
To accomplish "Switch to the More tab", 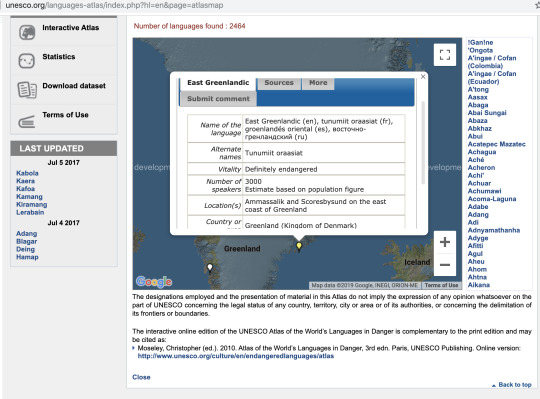I will click(318, 83).
